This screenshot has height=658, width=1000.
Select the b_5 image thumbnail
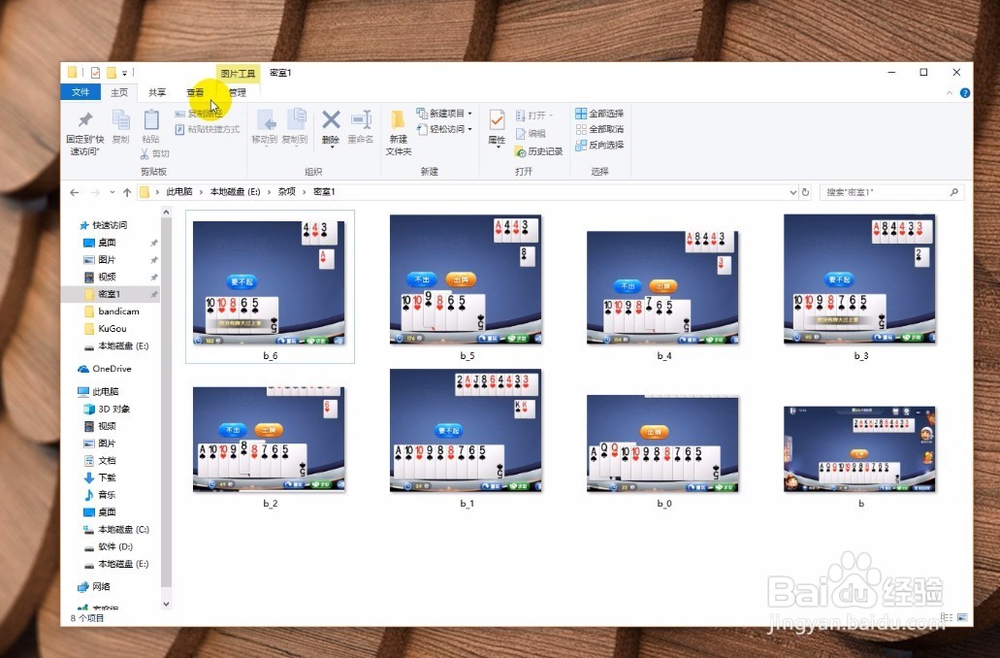[x=466, y=280]
